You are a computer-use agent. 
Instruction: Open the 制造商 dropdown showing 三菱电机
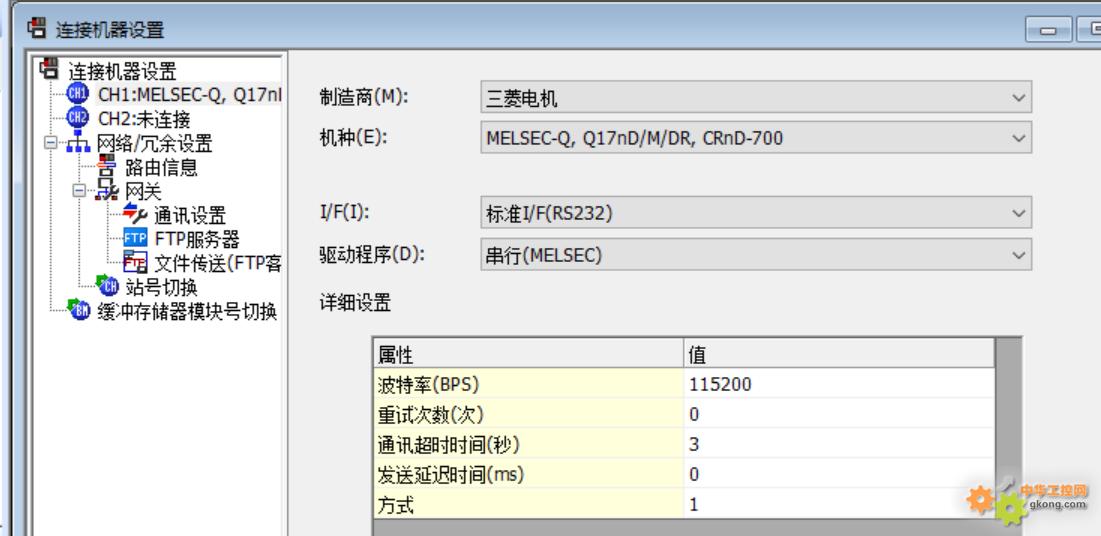(756, 97)
